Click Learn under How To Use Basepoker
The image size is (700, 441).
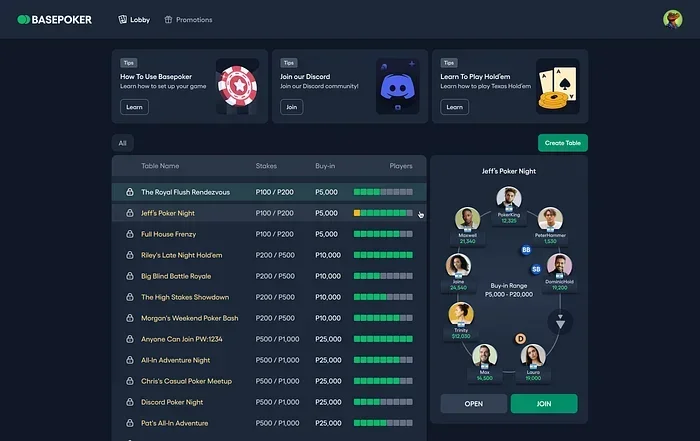tap(134, 107)
